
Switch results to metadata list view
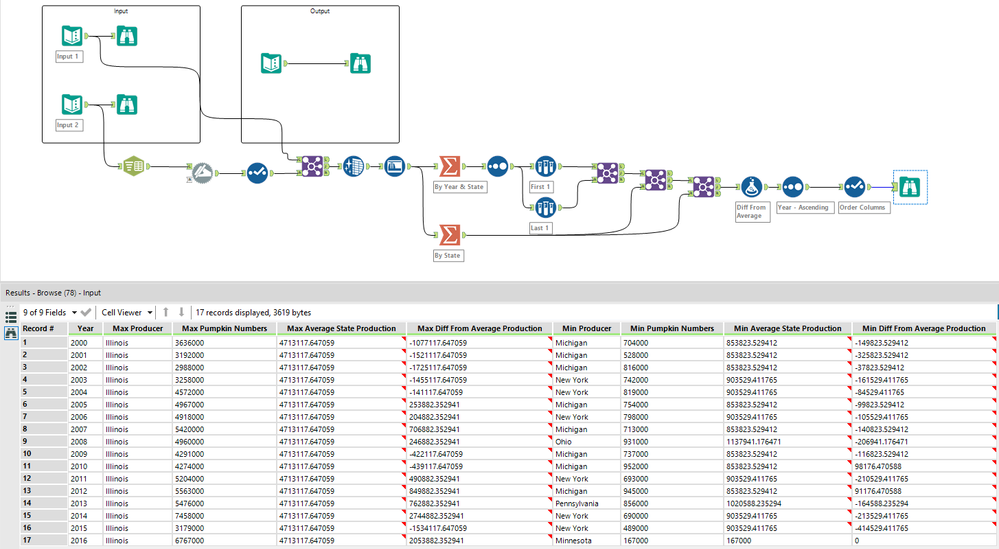(11, 317)
